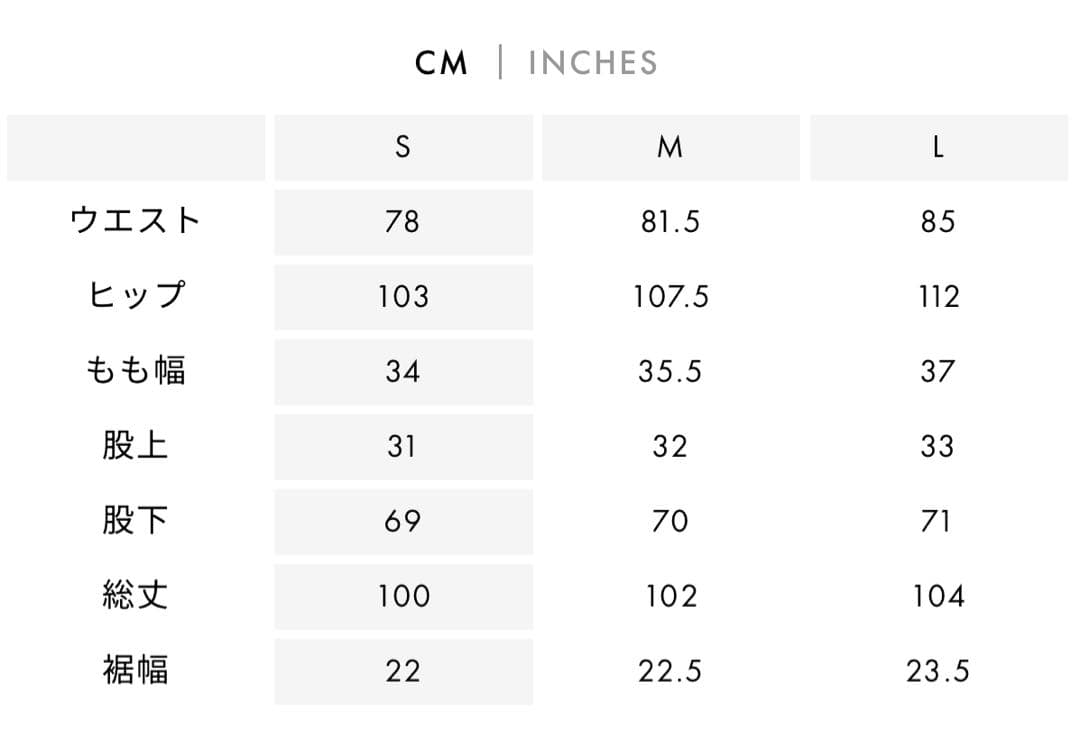Image resolution: width=1080 pixels, height=743 pixels.
Task: Switch size chart to INCHES
Action: 592,63
